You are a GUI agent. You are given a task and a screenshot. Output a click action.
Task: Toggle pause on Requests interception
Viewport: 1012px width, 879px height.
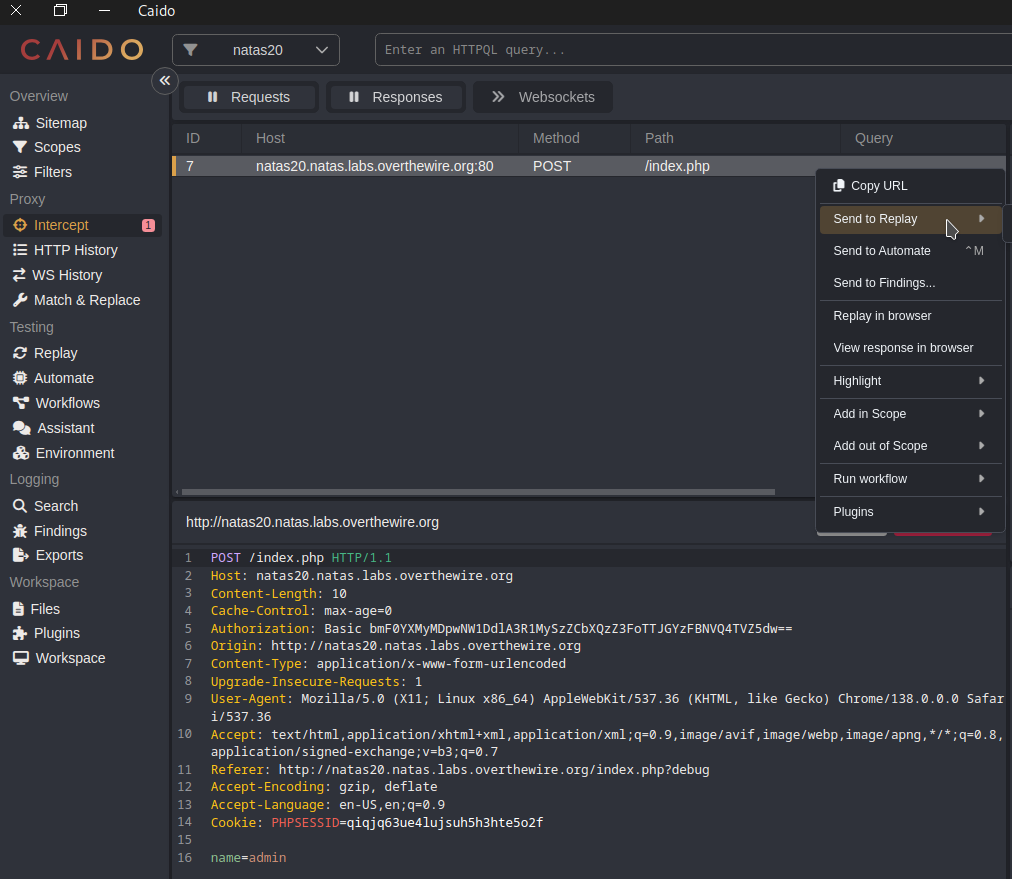[249, 97]
